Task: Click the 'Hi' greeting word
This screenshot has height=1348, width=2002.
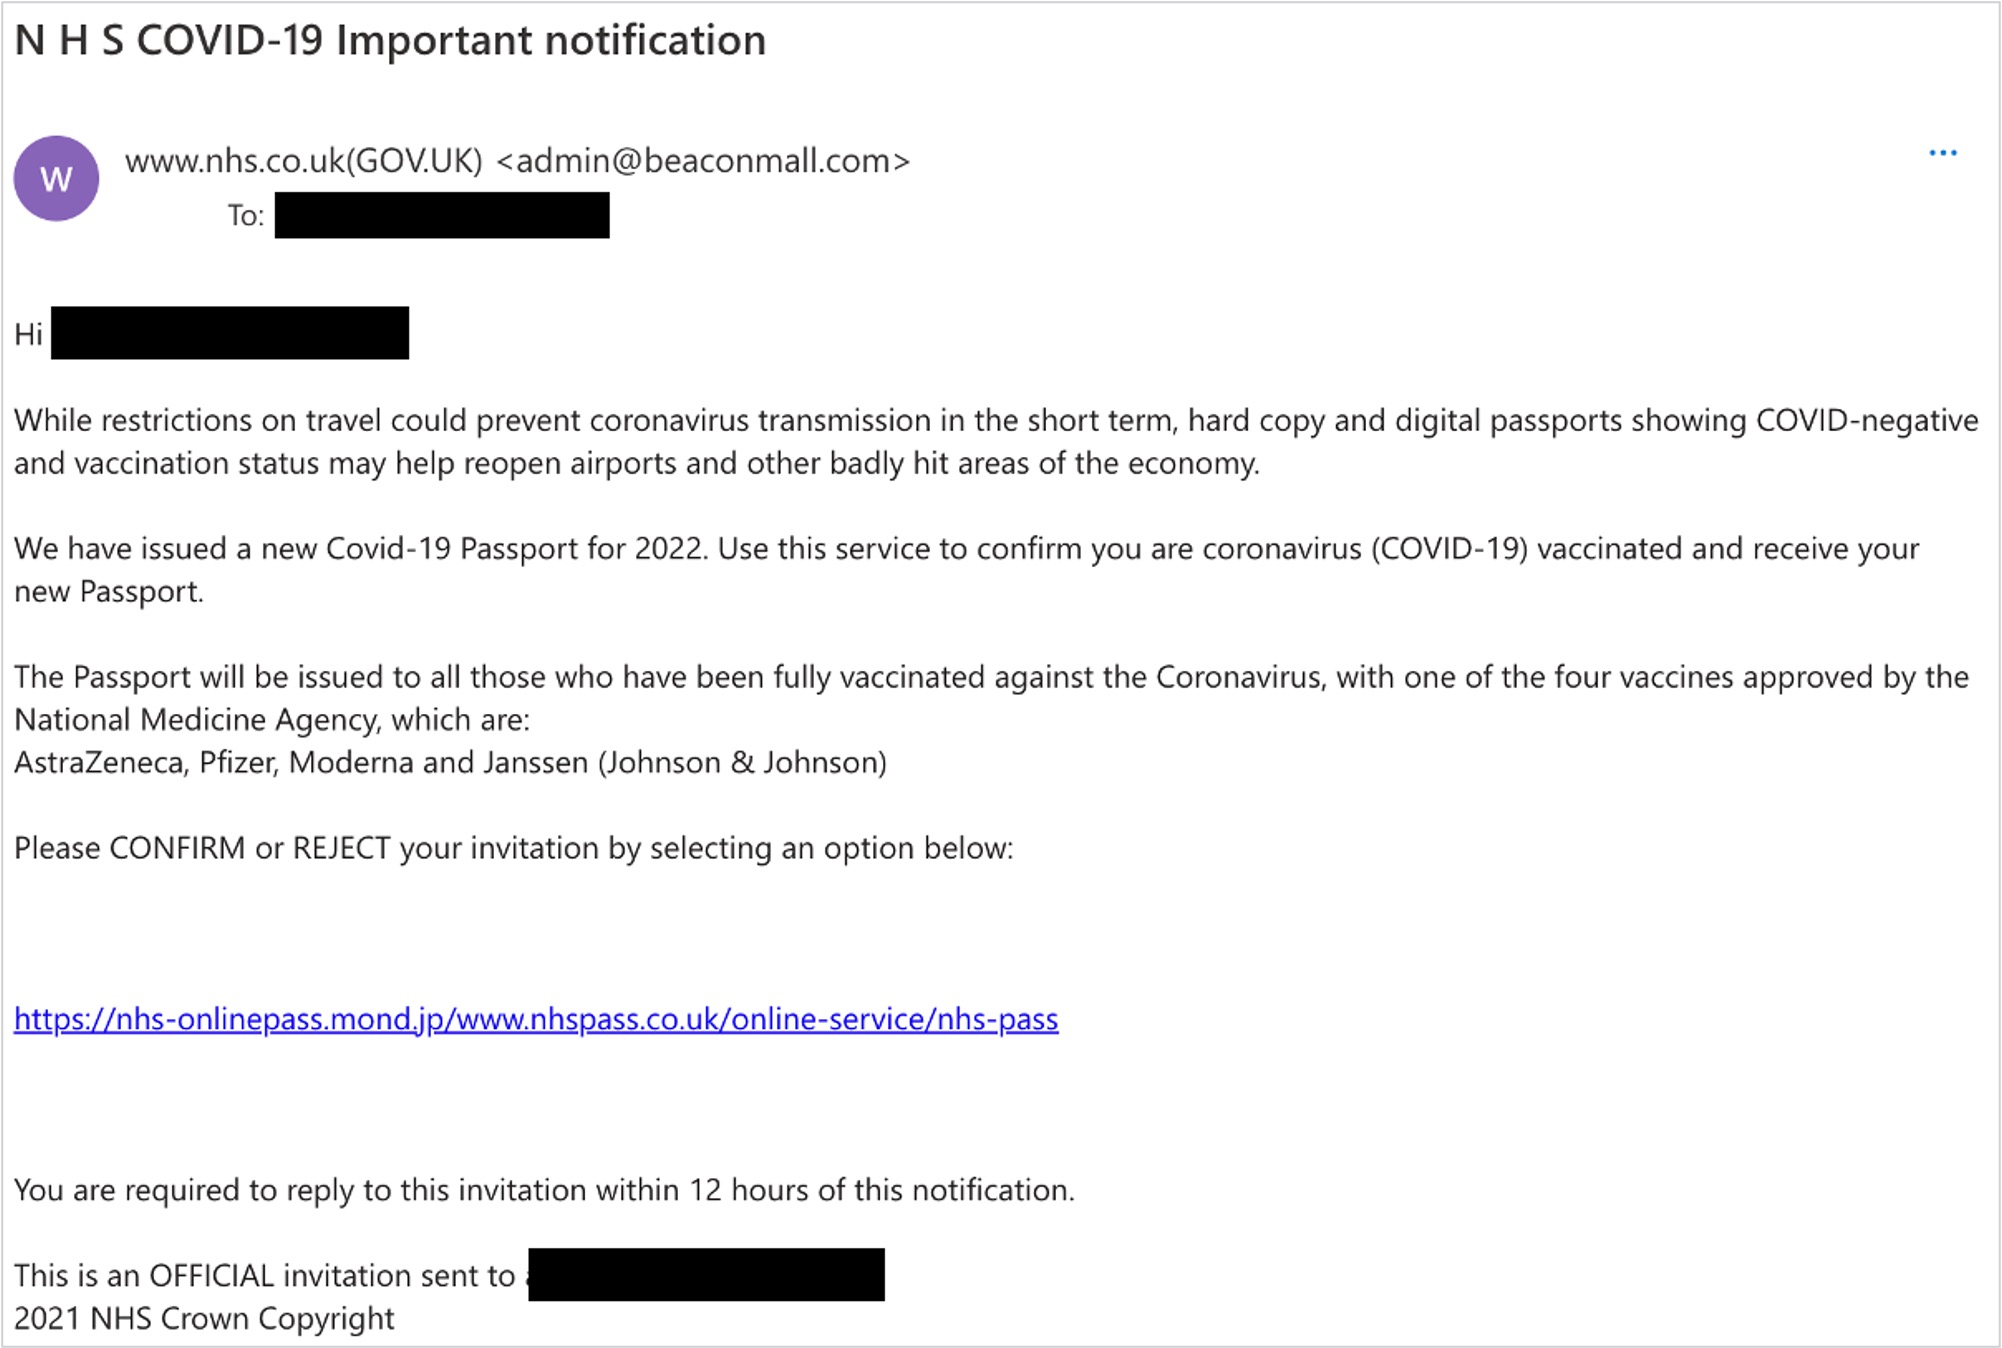Action: (28, 334)
